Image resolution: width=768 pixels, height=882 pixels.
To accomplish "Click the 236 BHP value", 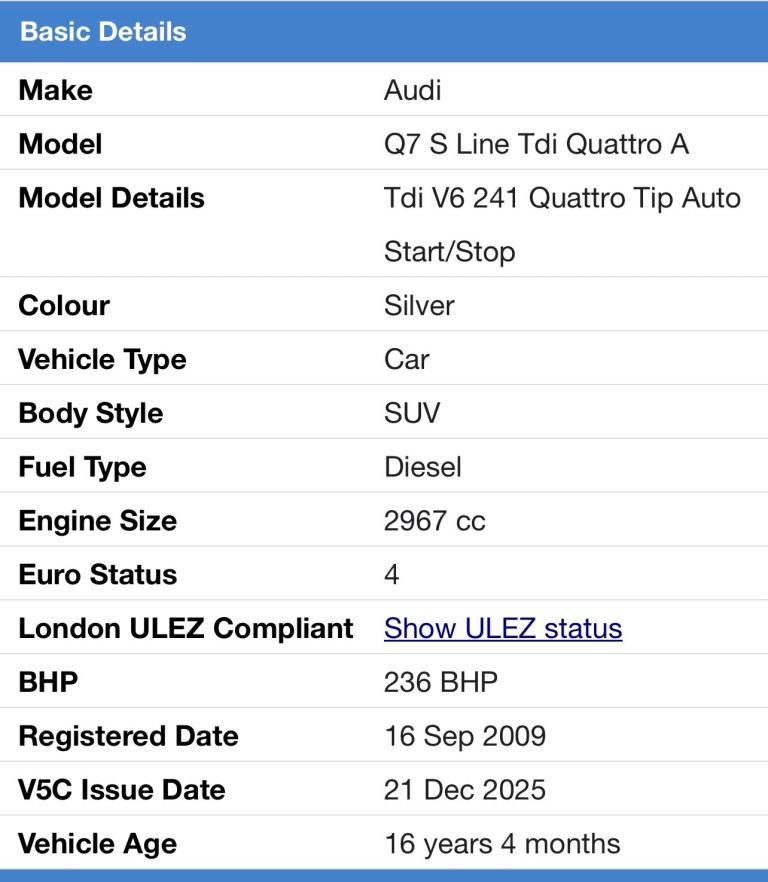I will 440,682.
